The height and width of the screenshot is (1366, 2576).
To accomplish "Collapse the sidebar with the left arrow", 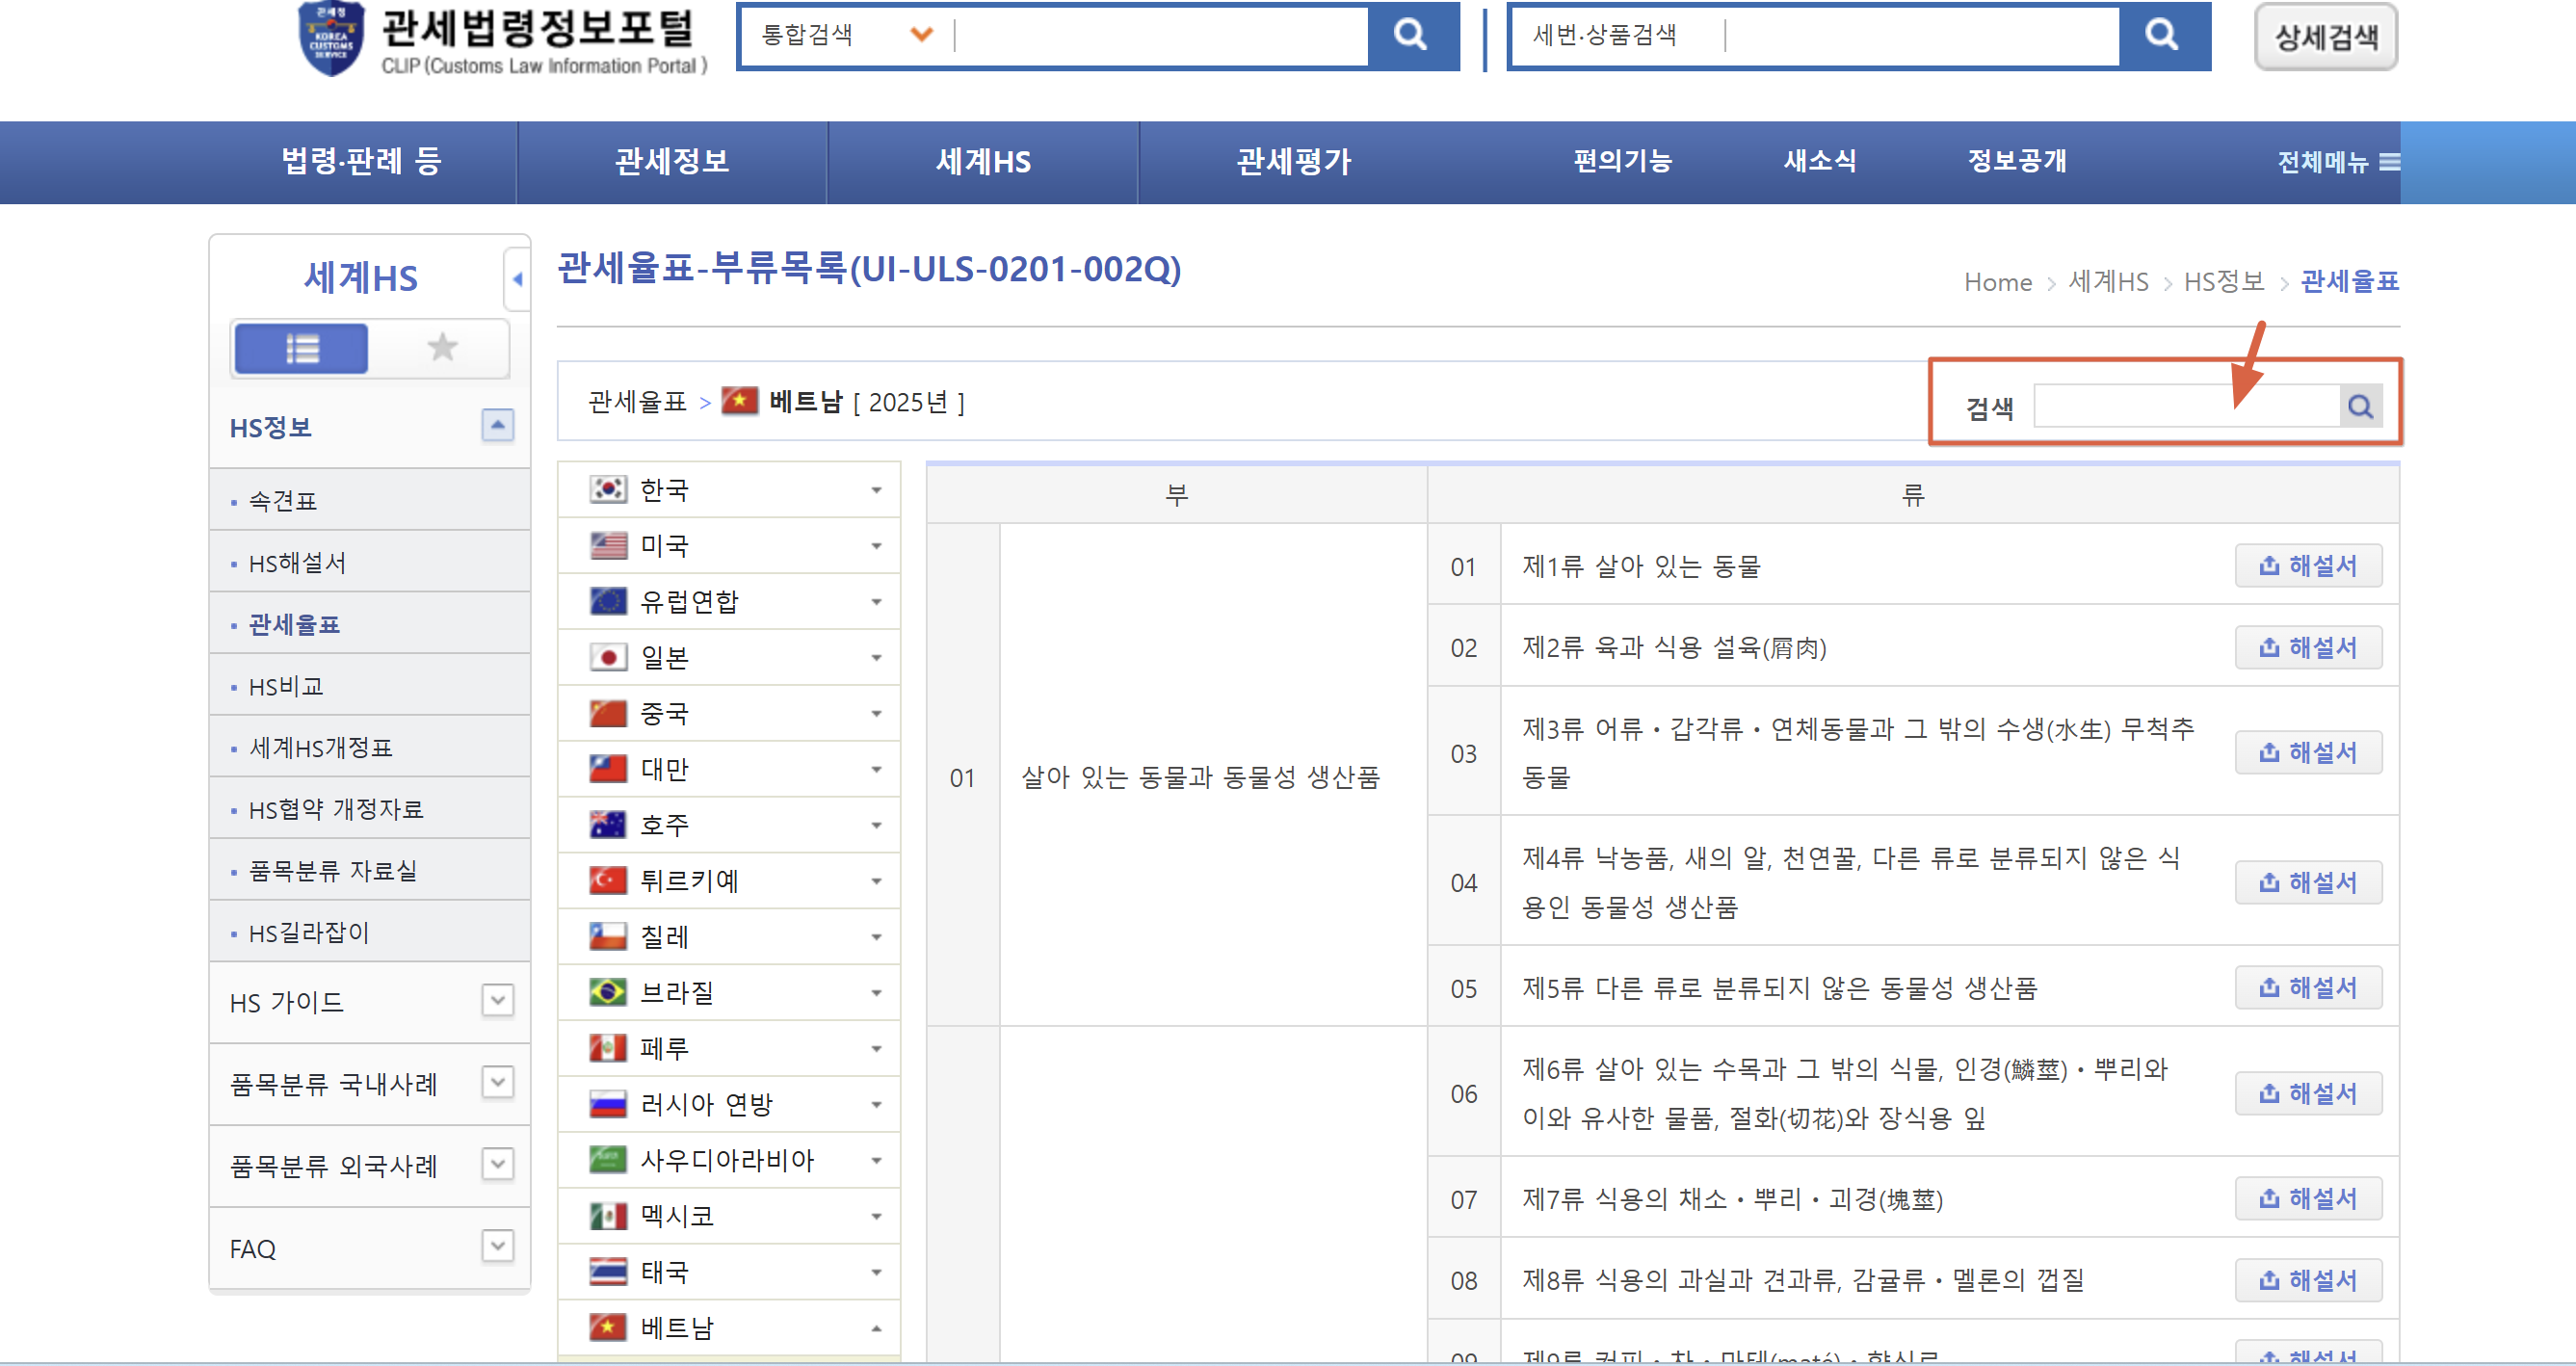I will (517, 279).
